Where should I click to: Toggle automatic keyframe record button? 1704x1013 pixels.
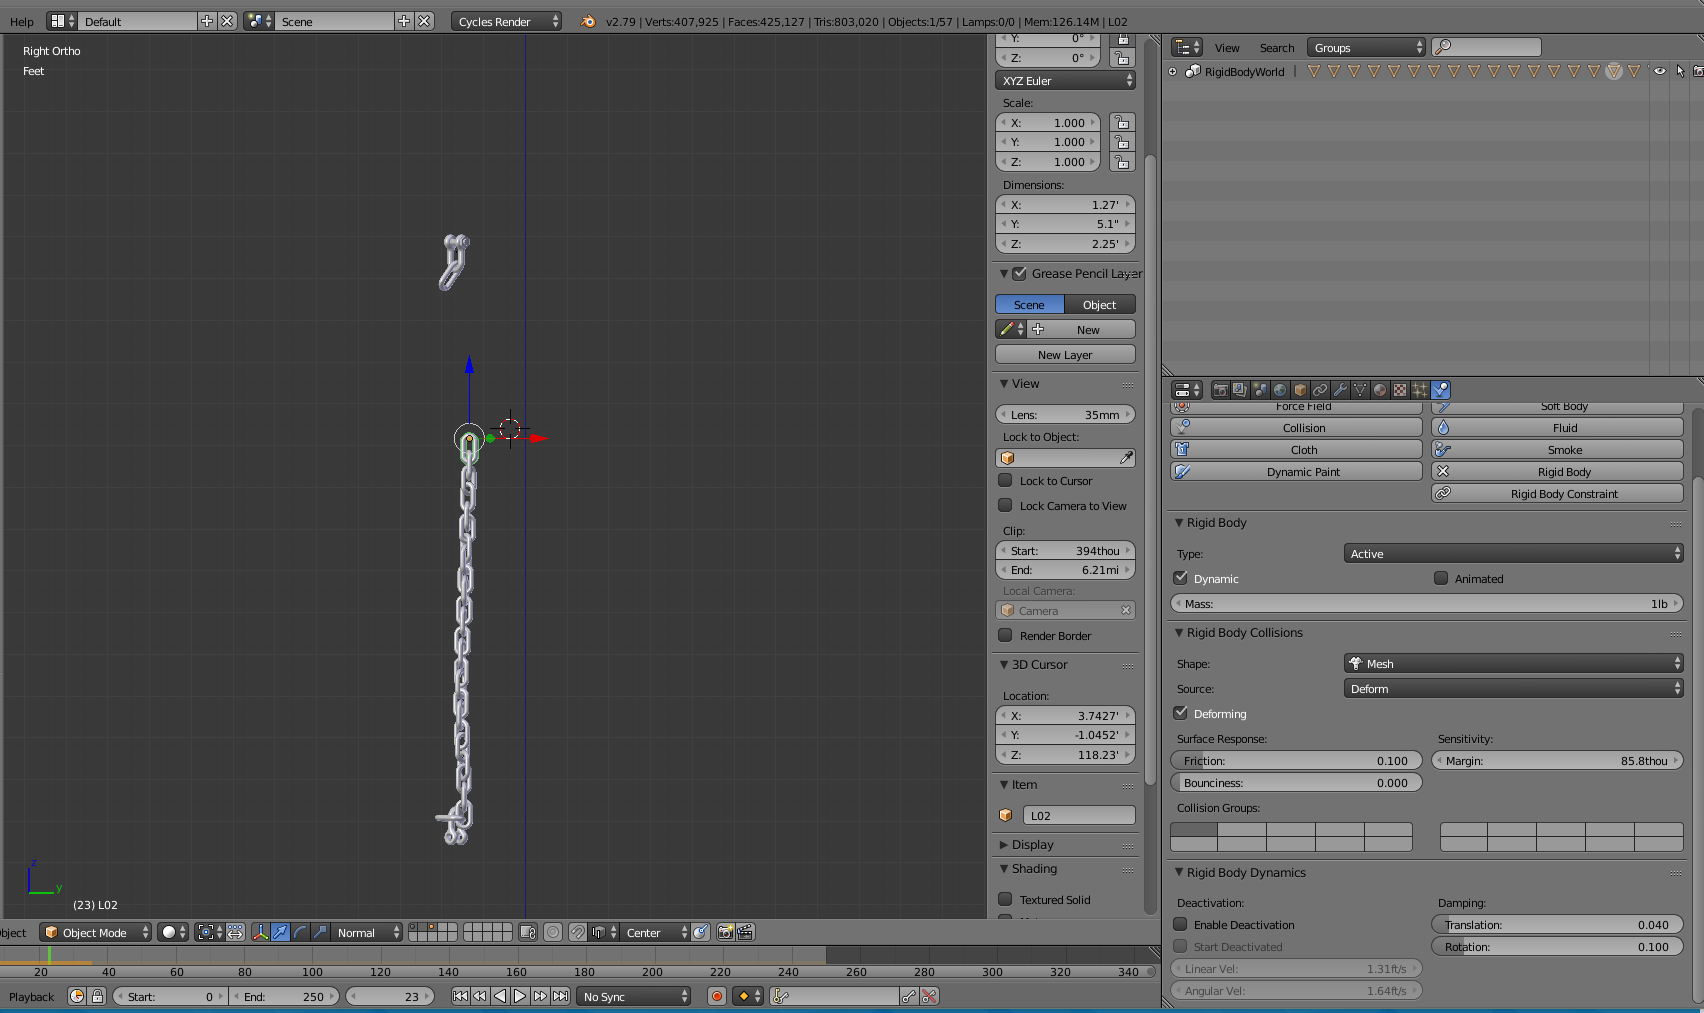[716, 996]
